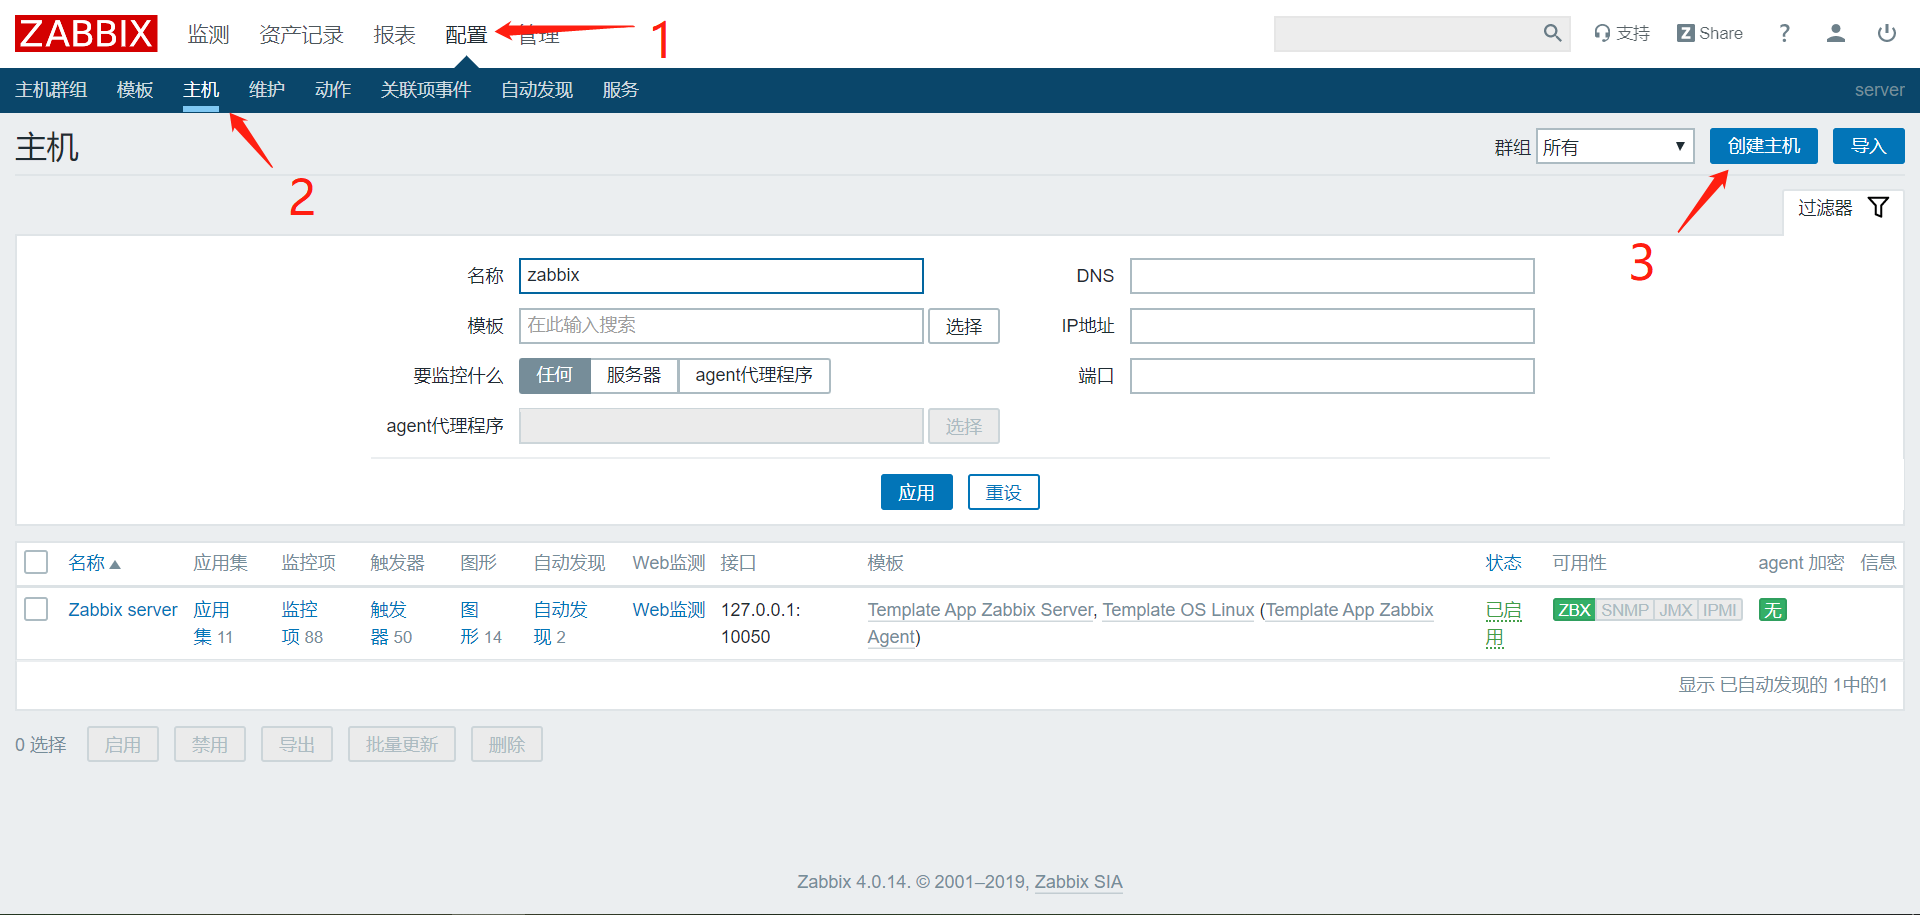
Task: Open the 配置 top menu
Action: (466, 35)
